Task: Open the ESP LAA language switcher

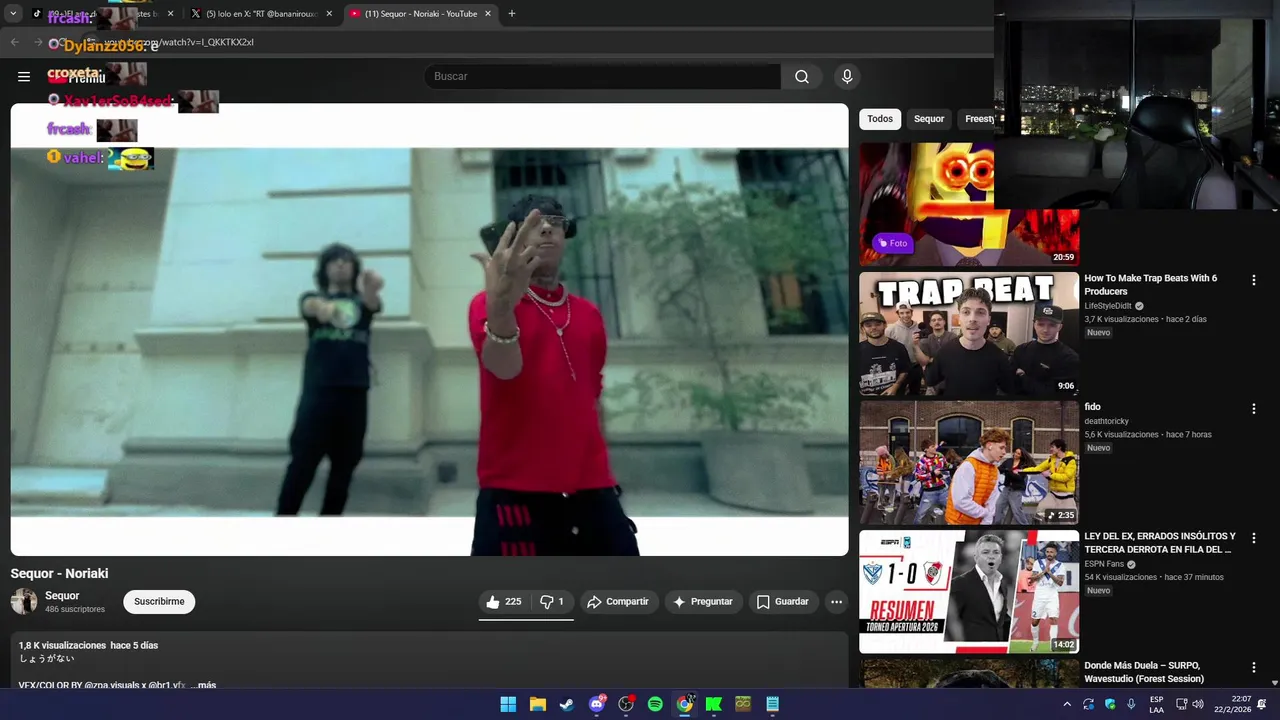Action: coord(1156,704)
